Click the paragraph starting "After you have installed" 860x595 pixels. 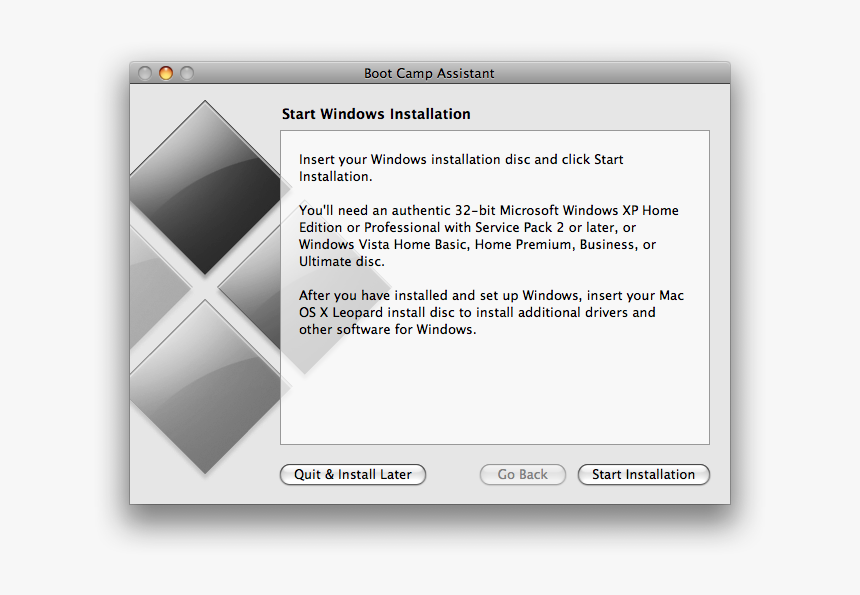click(x=491, y=312)
